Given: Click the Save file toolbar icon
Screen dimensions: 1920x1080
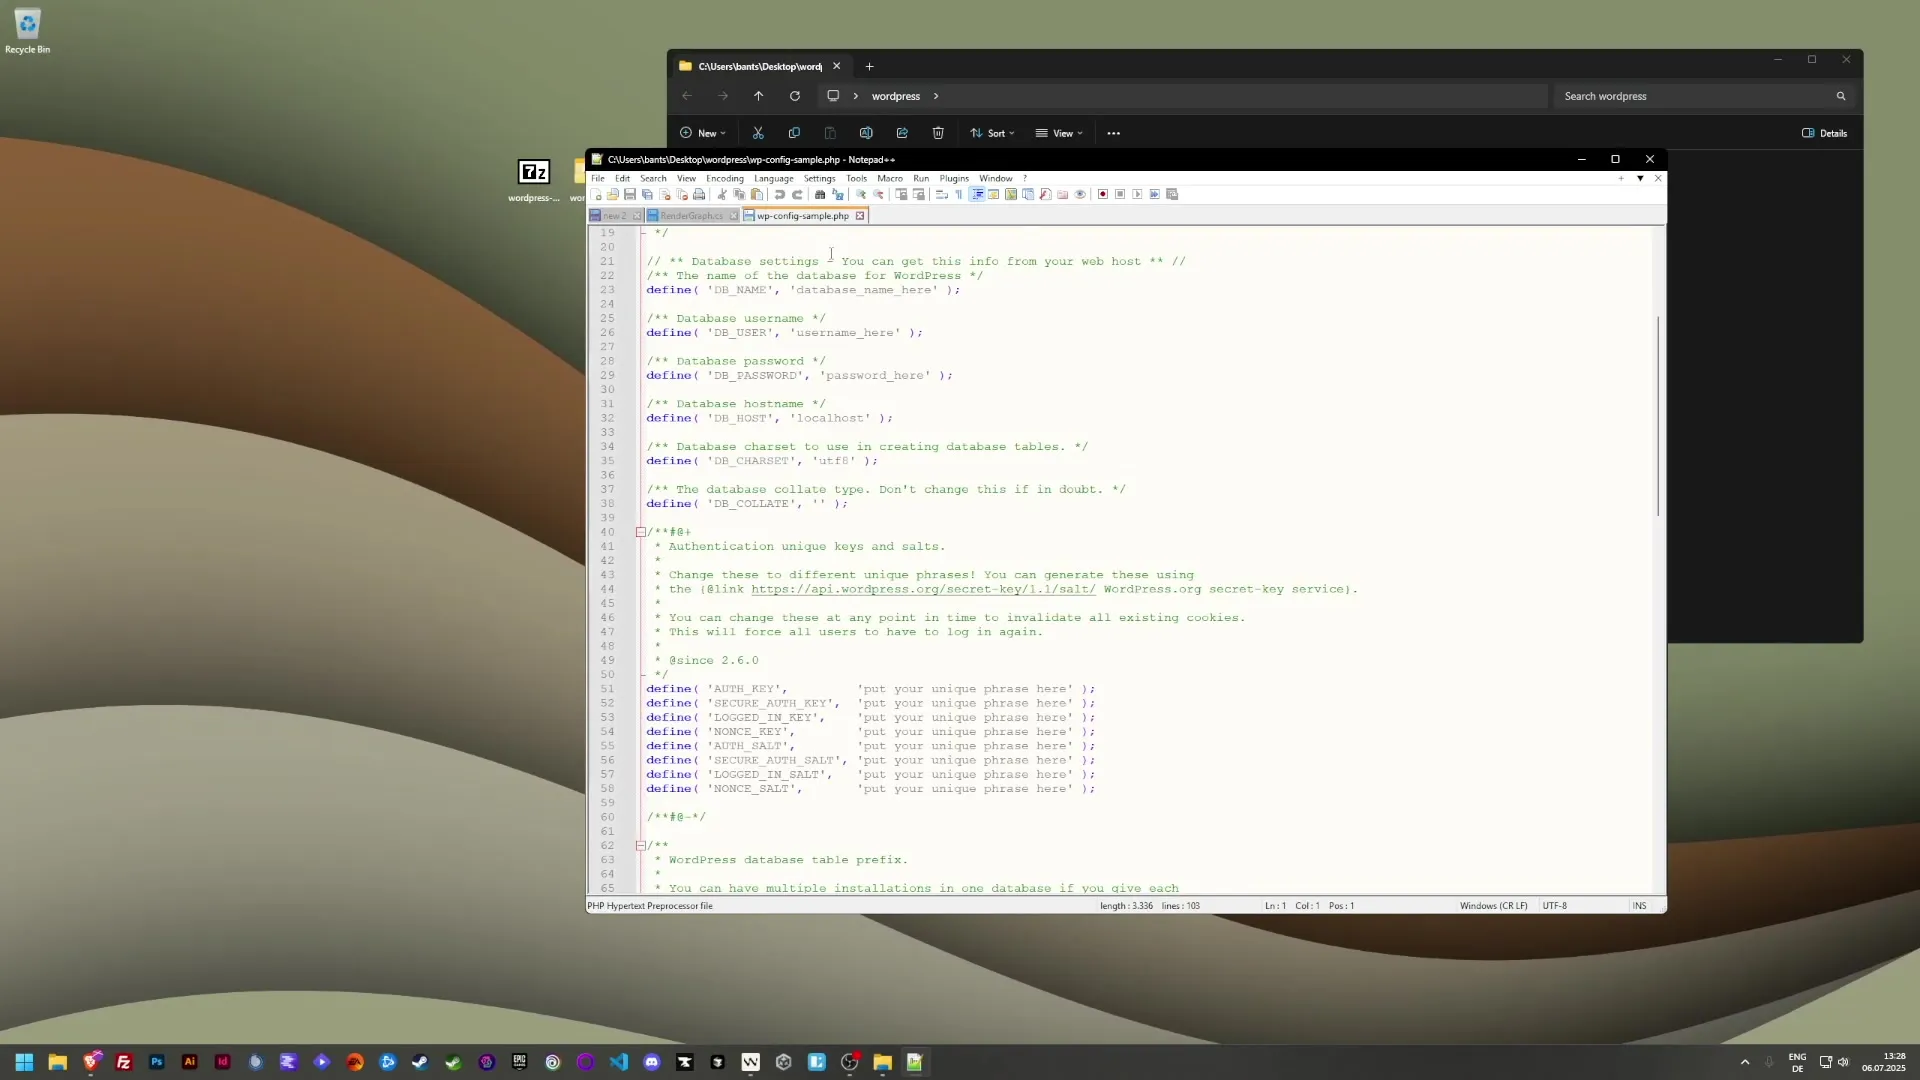Looking at the screenshot, I should pyautogui.click(x=630, y=194).
